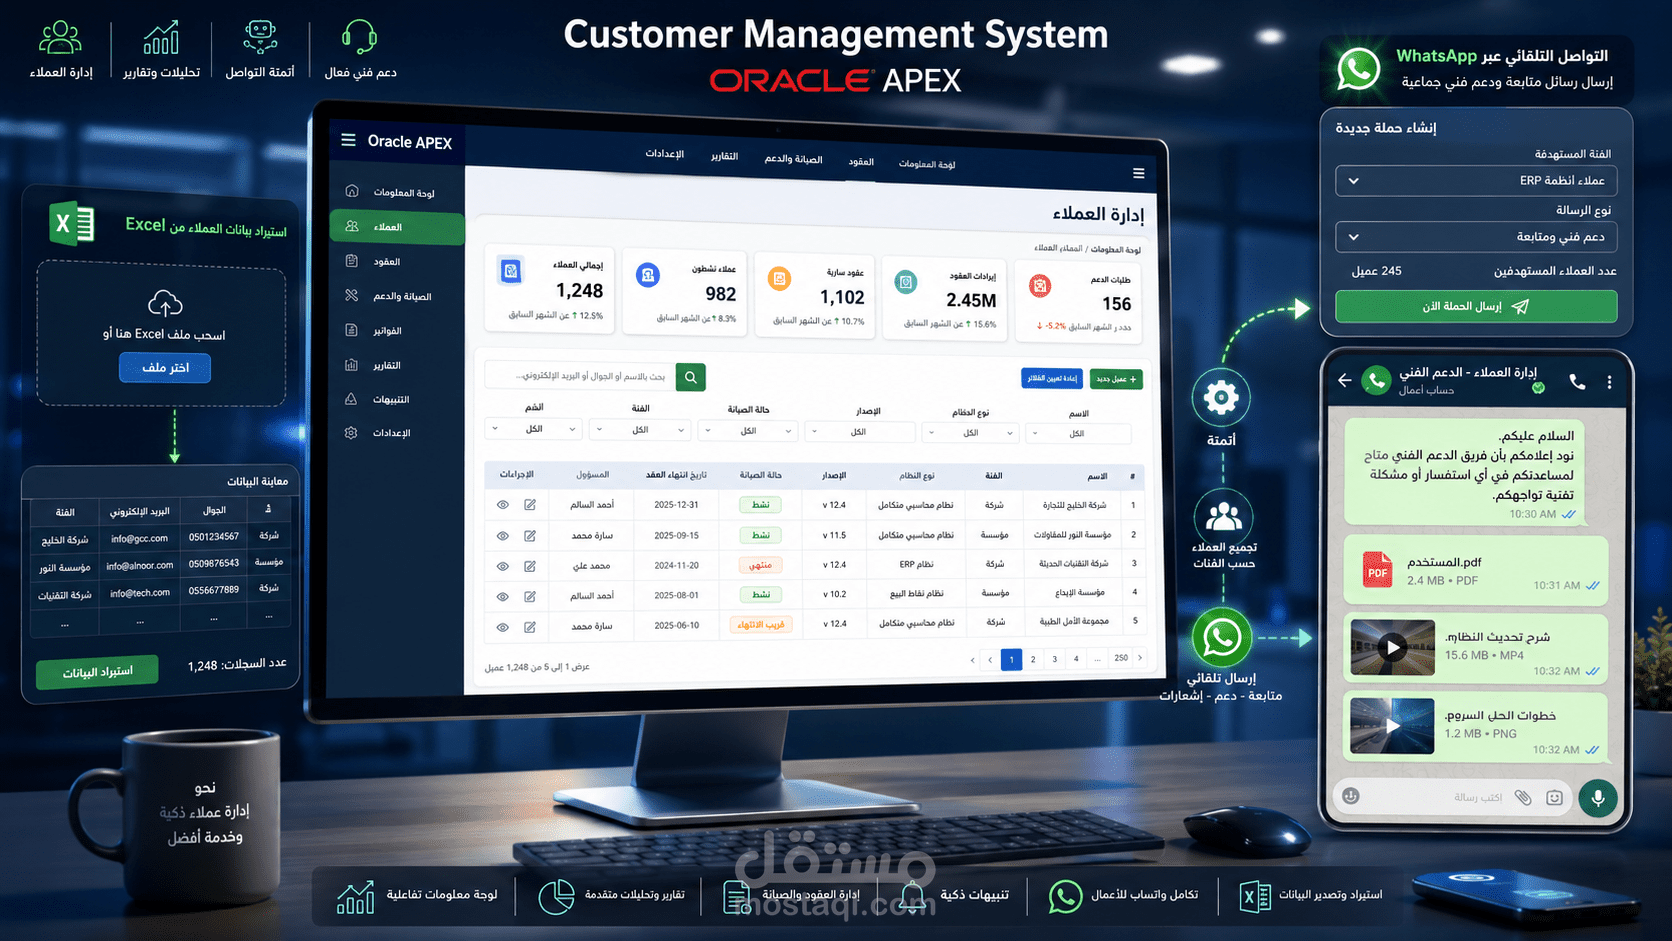This screenshot has height=941, width=1672.
Task: Edit row 1 شركة الخليج للتجارة
Action: click(530, 505)
